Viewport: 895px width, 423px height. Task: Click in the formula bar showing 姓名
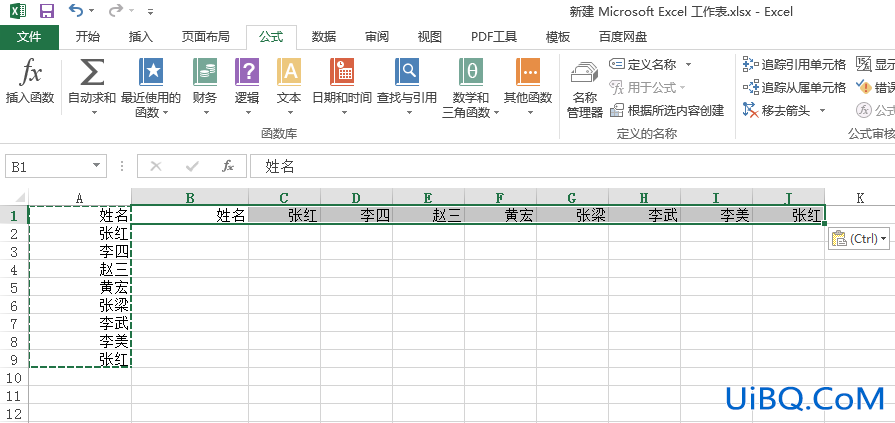[x=572, y=166]
